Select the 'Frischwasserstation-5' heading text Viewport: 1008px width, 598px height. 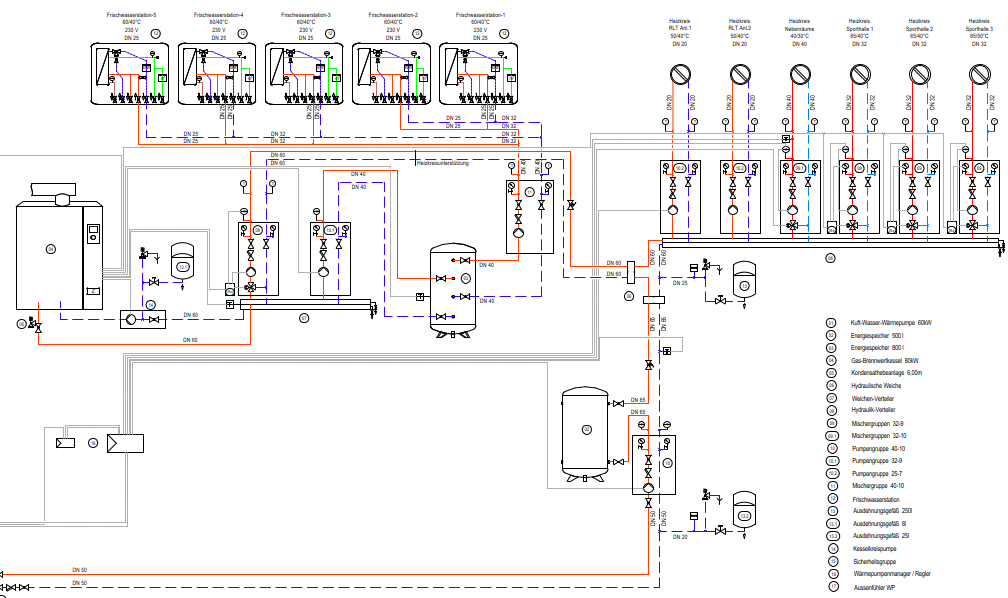point(131,15)
